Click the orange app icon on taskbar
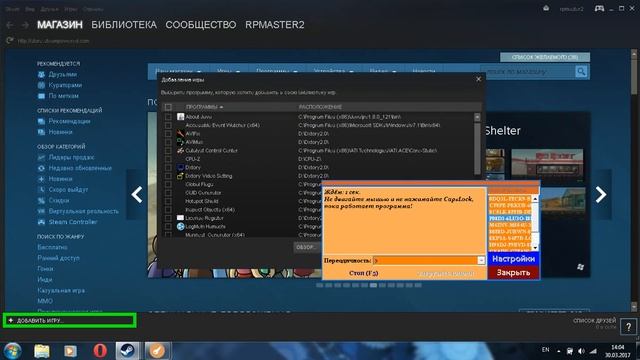640x360 pixels. point(157,351)
